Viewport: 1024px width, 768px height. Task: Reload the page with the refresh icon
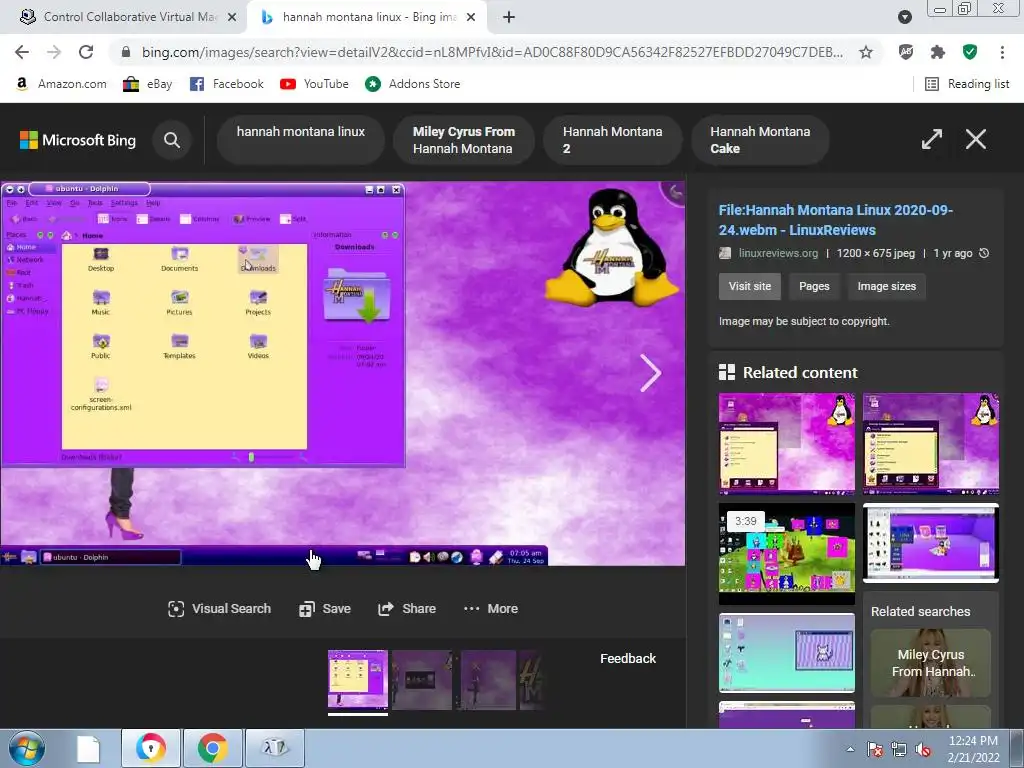click(x=86, y=52)
